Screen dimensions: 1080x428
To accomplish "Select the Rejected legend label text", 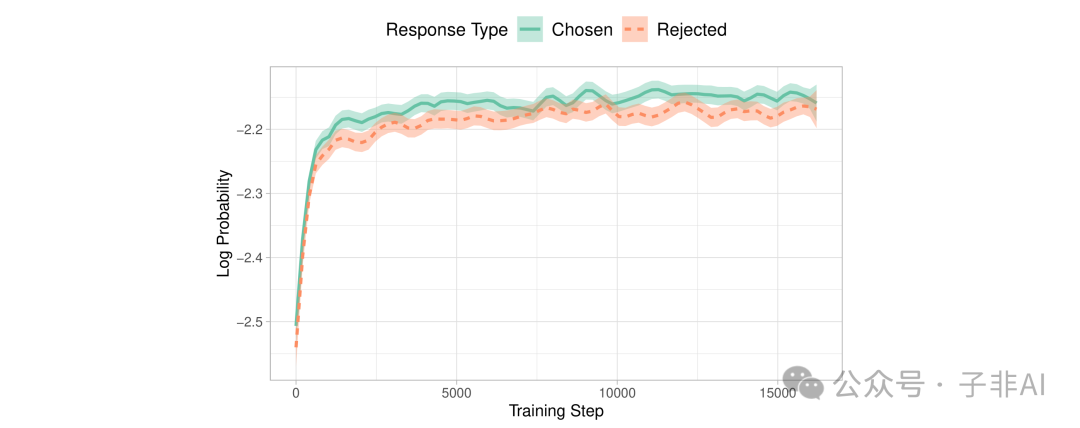I will [691, 30].
